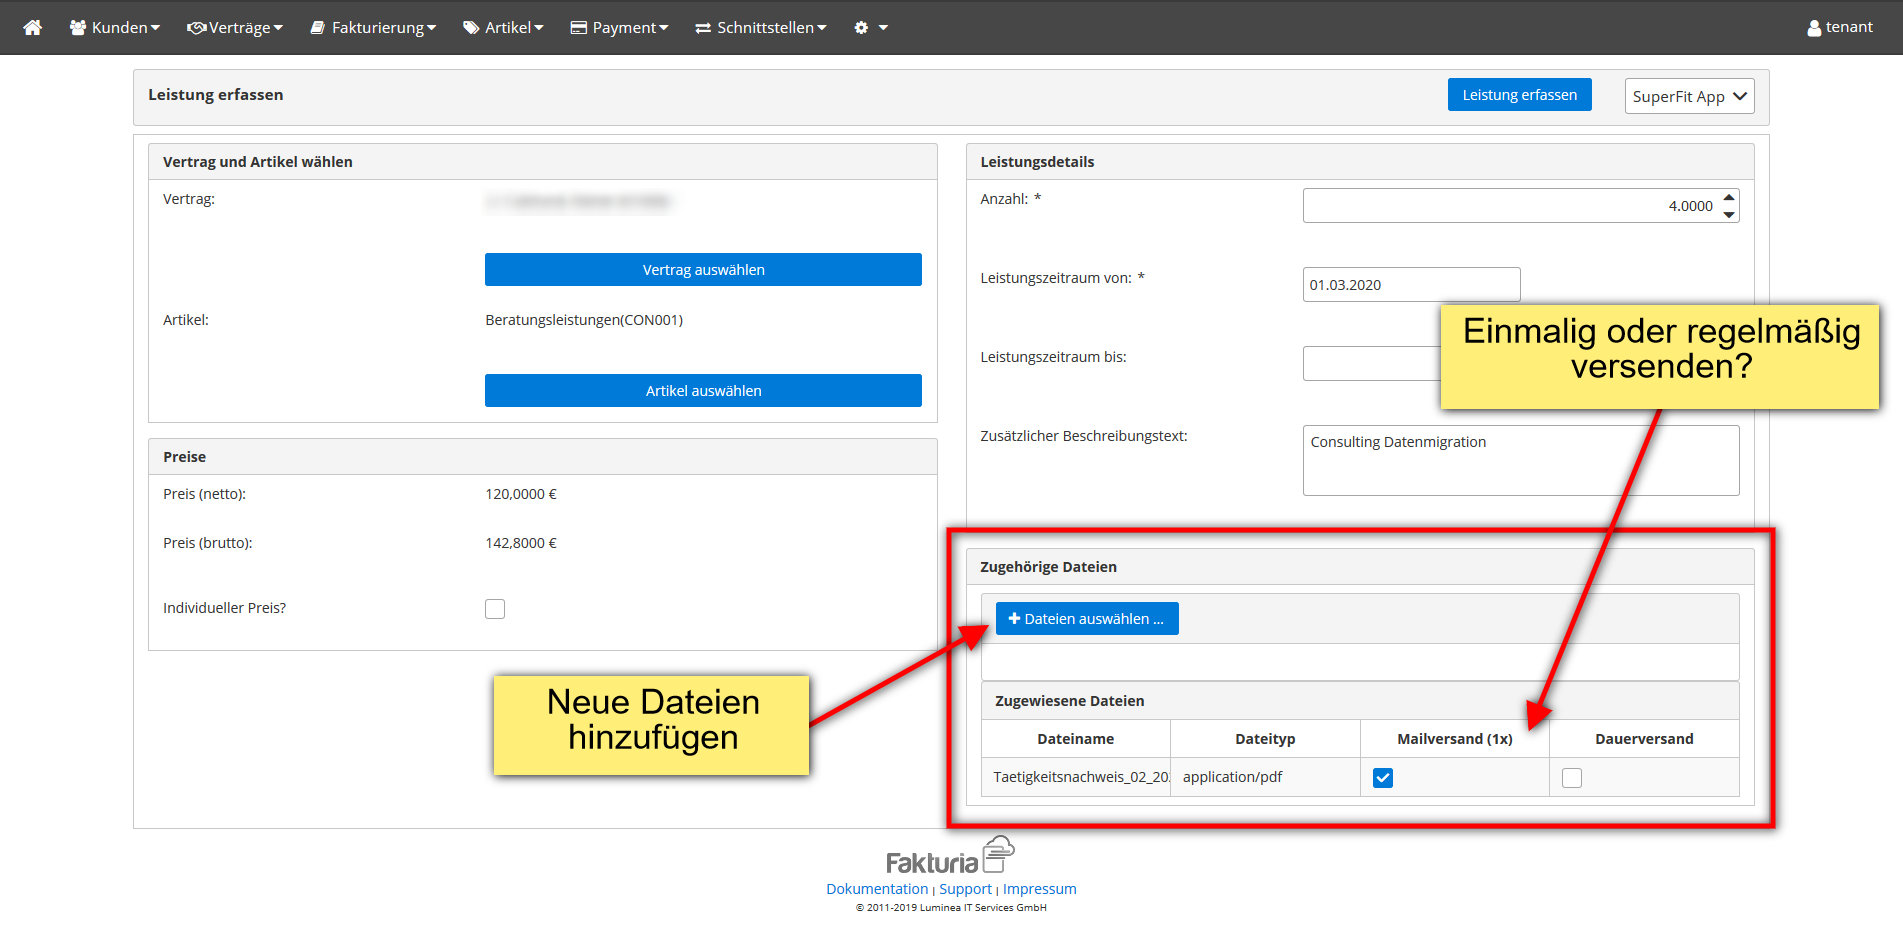Click the Beratungsleistungen(CON001) article text
The image size is (1903, 944).
click(584, 320)
